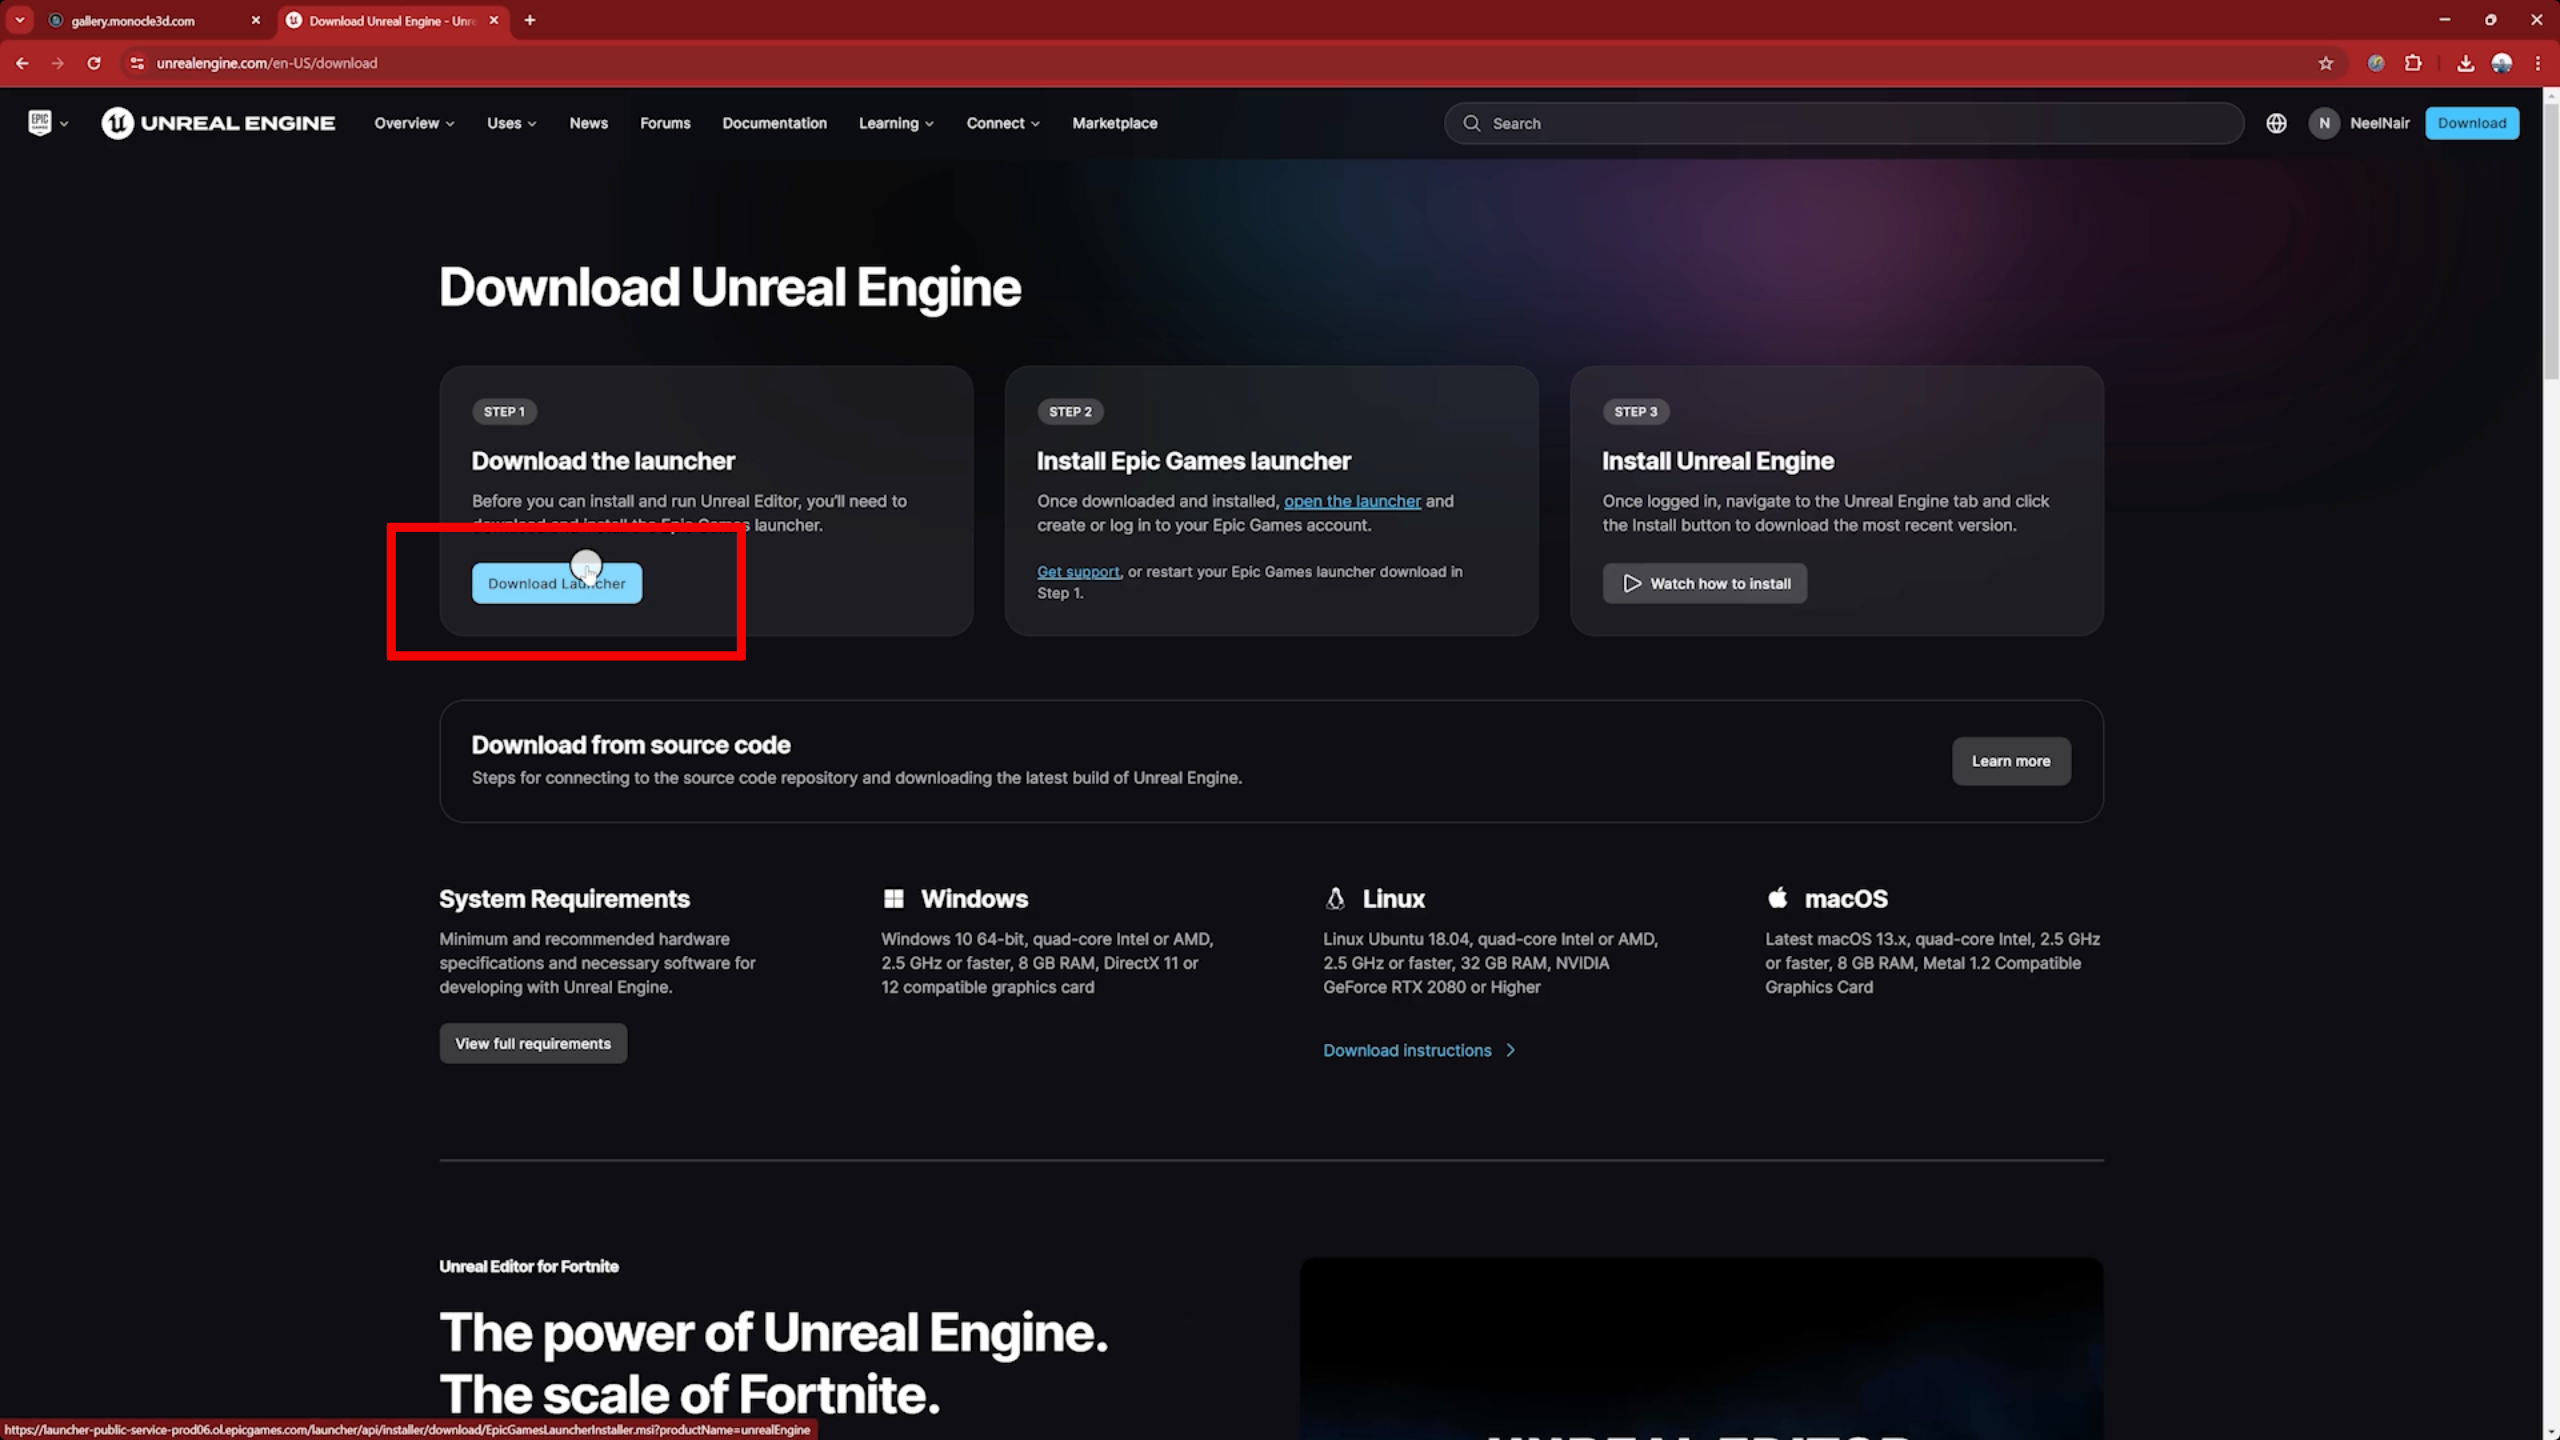This screenshot has height=1440, width=2560.
Task: Open the NeelNair profile avatar
Action: point(2325,123)
